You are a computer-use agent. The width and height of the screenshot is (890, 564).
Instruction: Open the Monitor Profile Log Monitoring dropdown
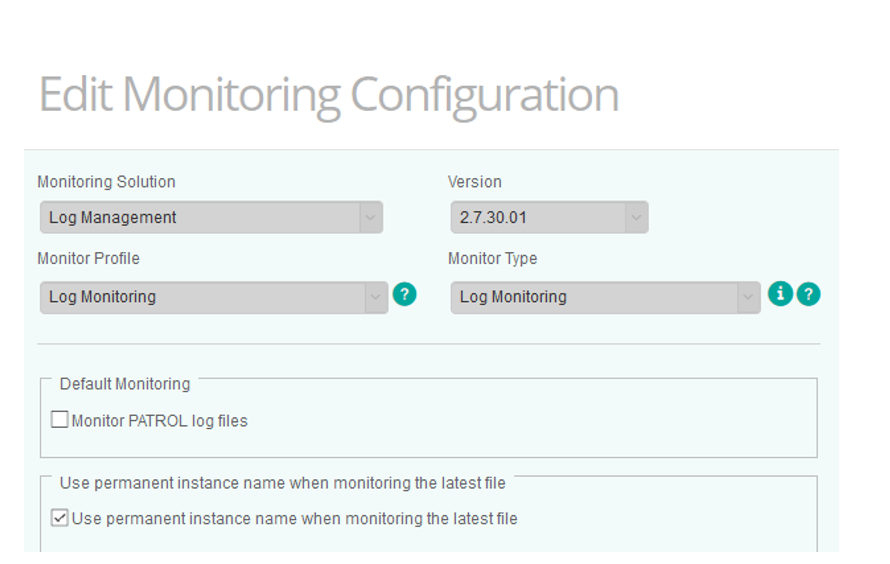click(x=214, y=297)
